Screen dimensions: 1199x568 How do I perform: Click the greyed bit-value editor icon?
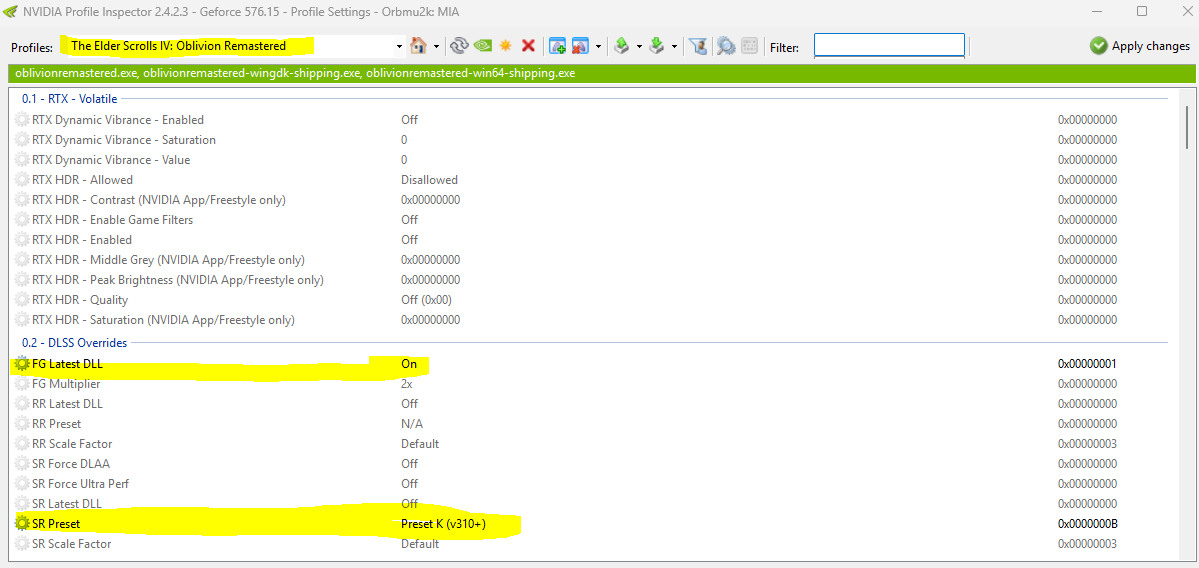749,46
